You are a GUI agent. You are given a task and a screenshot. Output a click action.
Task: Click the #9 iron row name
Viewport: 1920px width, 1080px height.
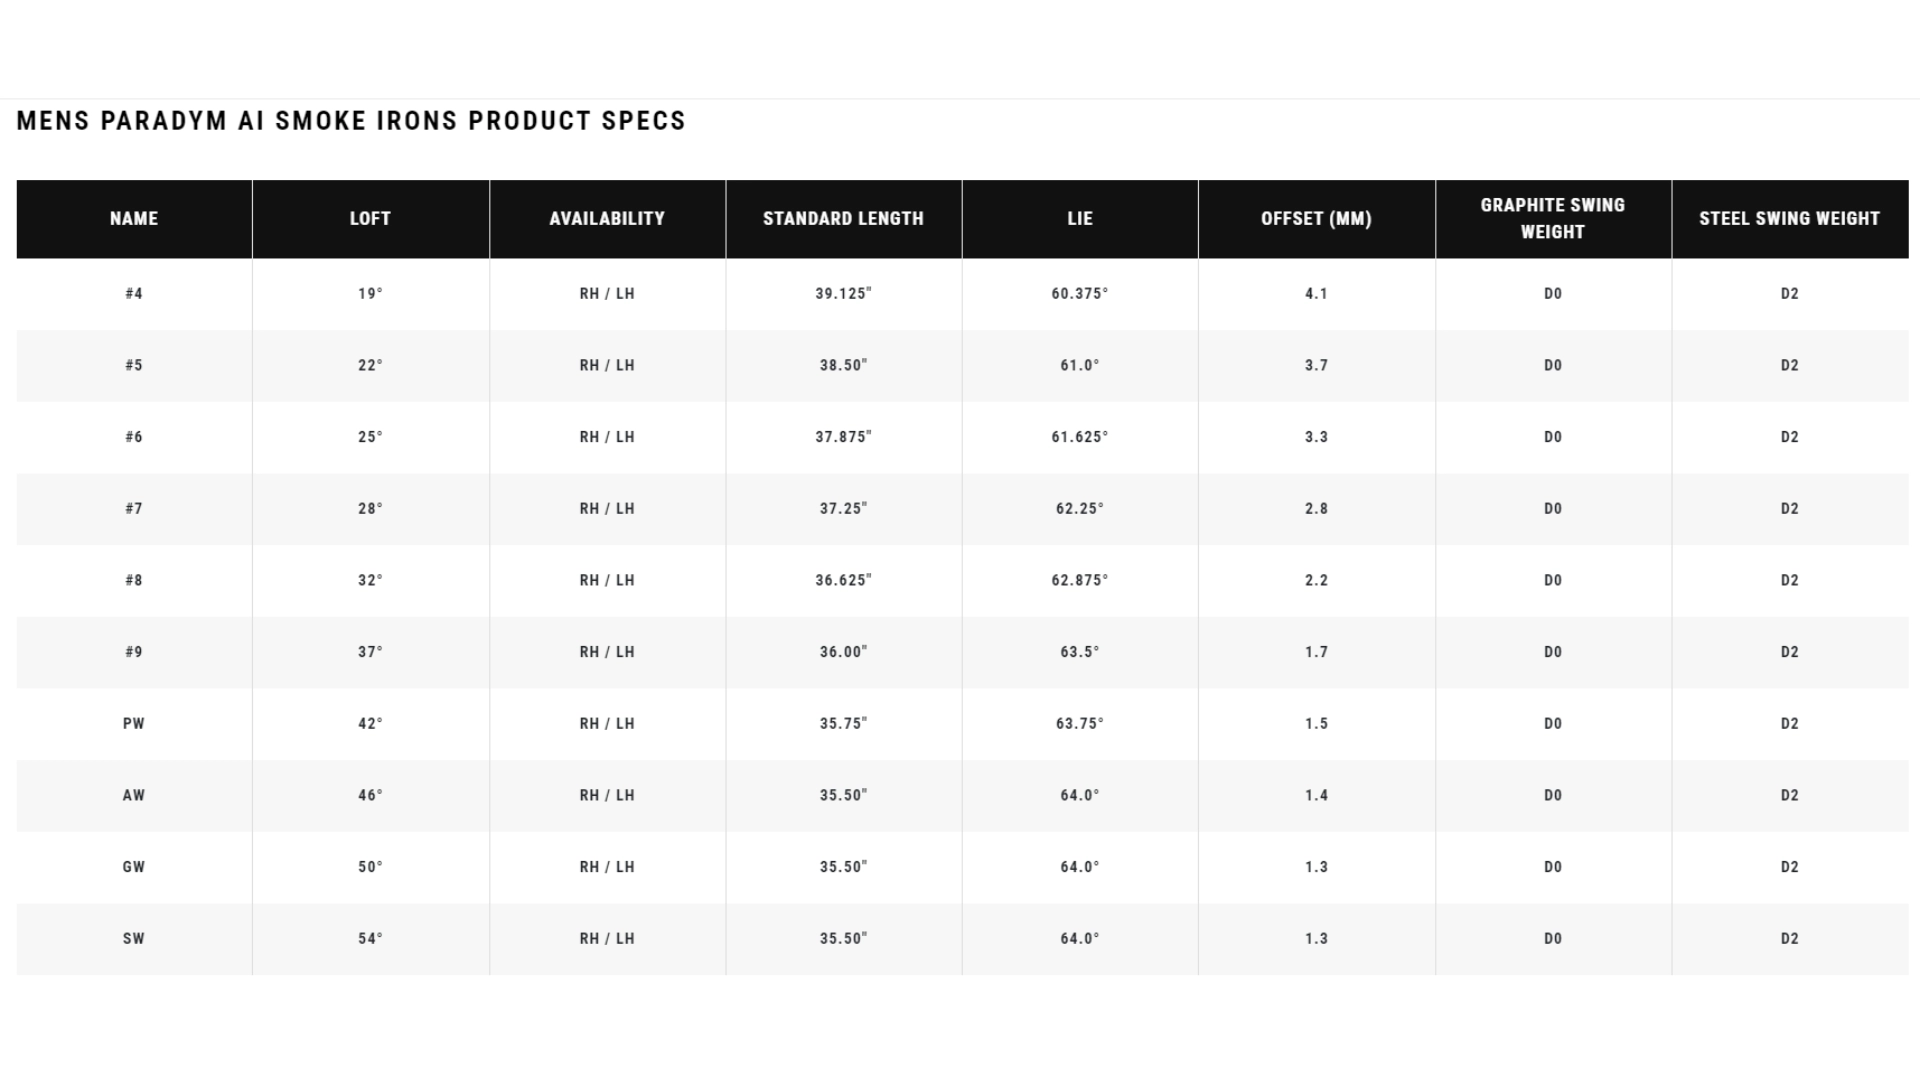[134, 652]
